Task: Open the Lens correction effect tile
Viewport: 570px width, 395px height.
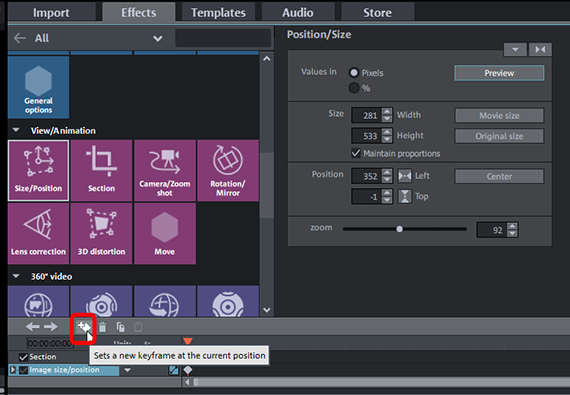Action: tap(39, 234)
